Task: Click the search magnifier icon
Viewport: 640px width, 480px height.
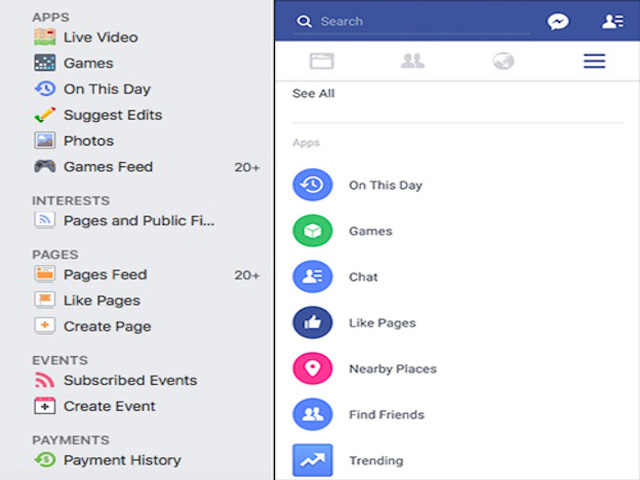Action: click(x=304, y=21)
